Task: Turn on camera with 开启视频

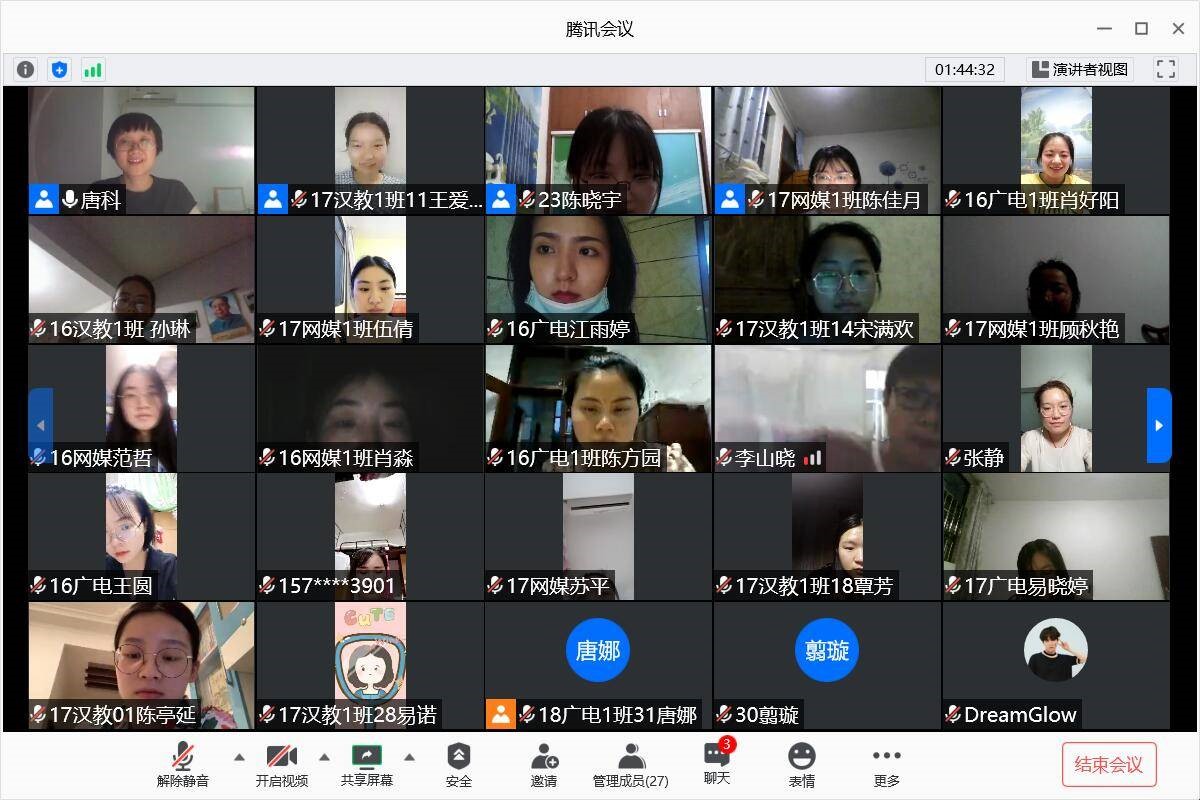Action: (x=281, y=765)
